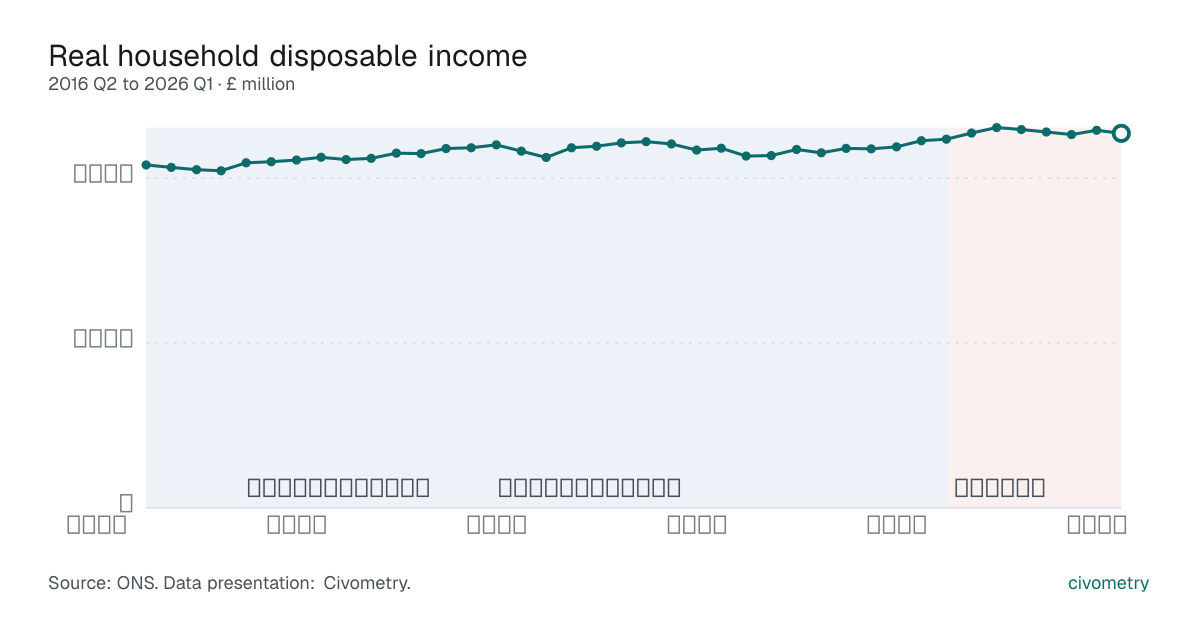Click the leftmost x-axis tick label
This screenshot has height=630, width=1200.
pos(97,525)
